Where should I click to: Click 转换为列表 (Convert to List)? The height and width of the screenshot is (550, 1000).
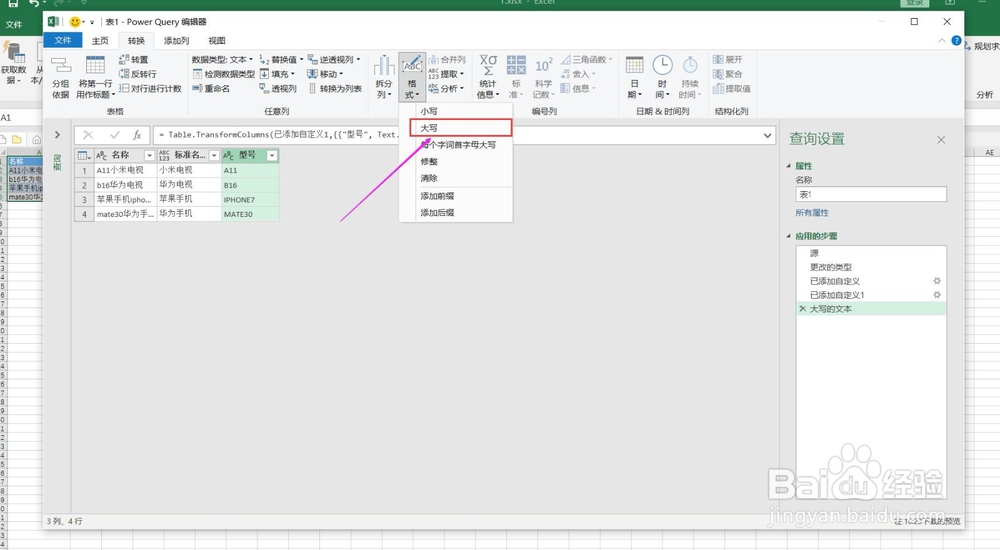pyautogui.click(x=335, y=89)
